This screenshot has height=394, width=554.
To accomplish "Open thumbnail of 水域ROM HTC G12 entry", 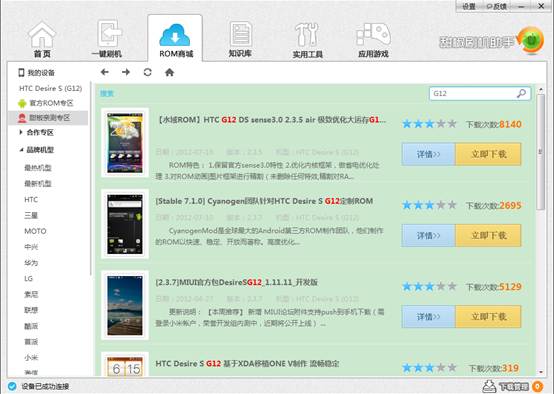I will pyautogui.click(x=125, y=143).
